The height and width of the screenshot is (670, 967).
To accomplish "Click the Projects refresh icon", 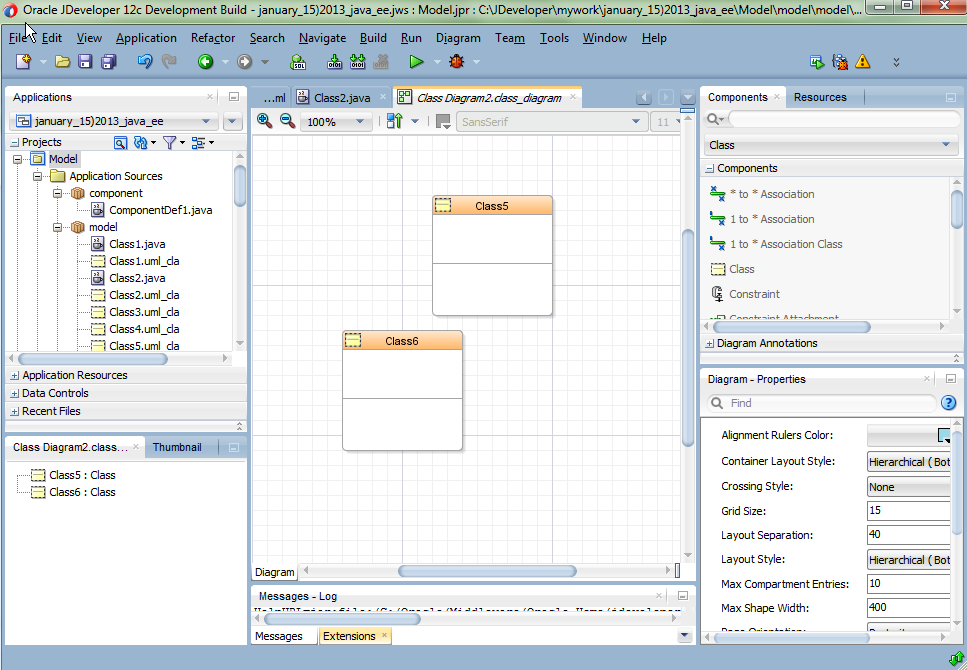I will pos(141,143).
